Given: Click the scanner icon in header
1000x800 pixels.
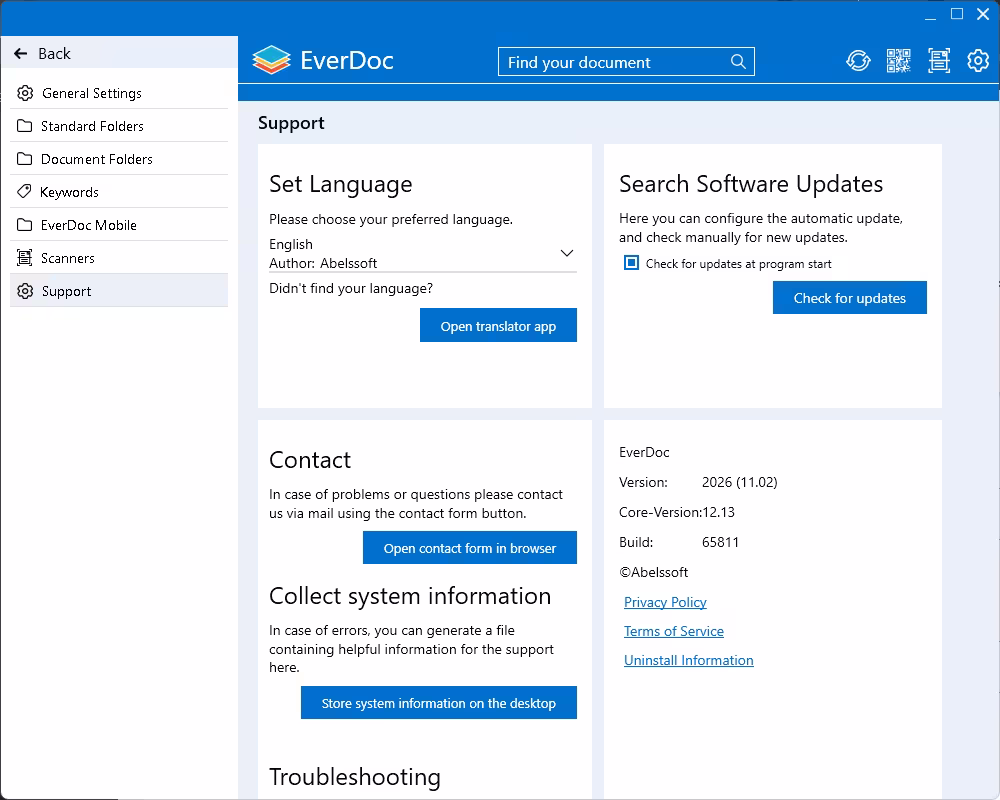Looking at the screenshot, I should (x=939, y=61).
